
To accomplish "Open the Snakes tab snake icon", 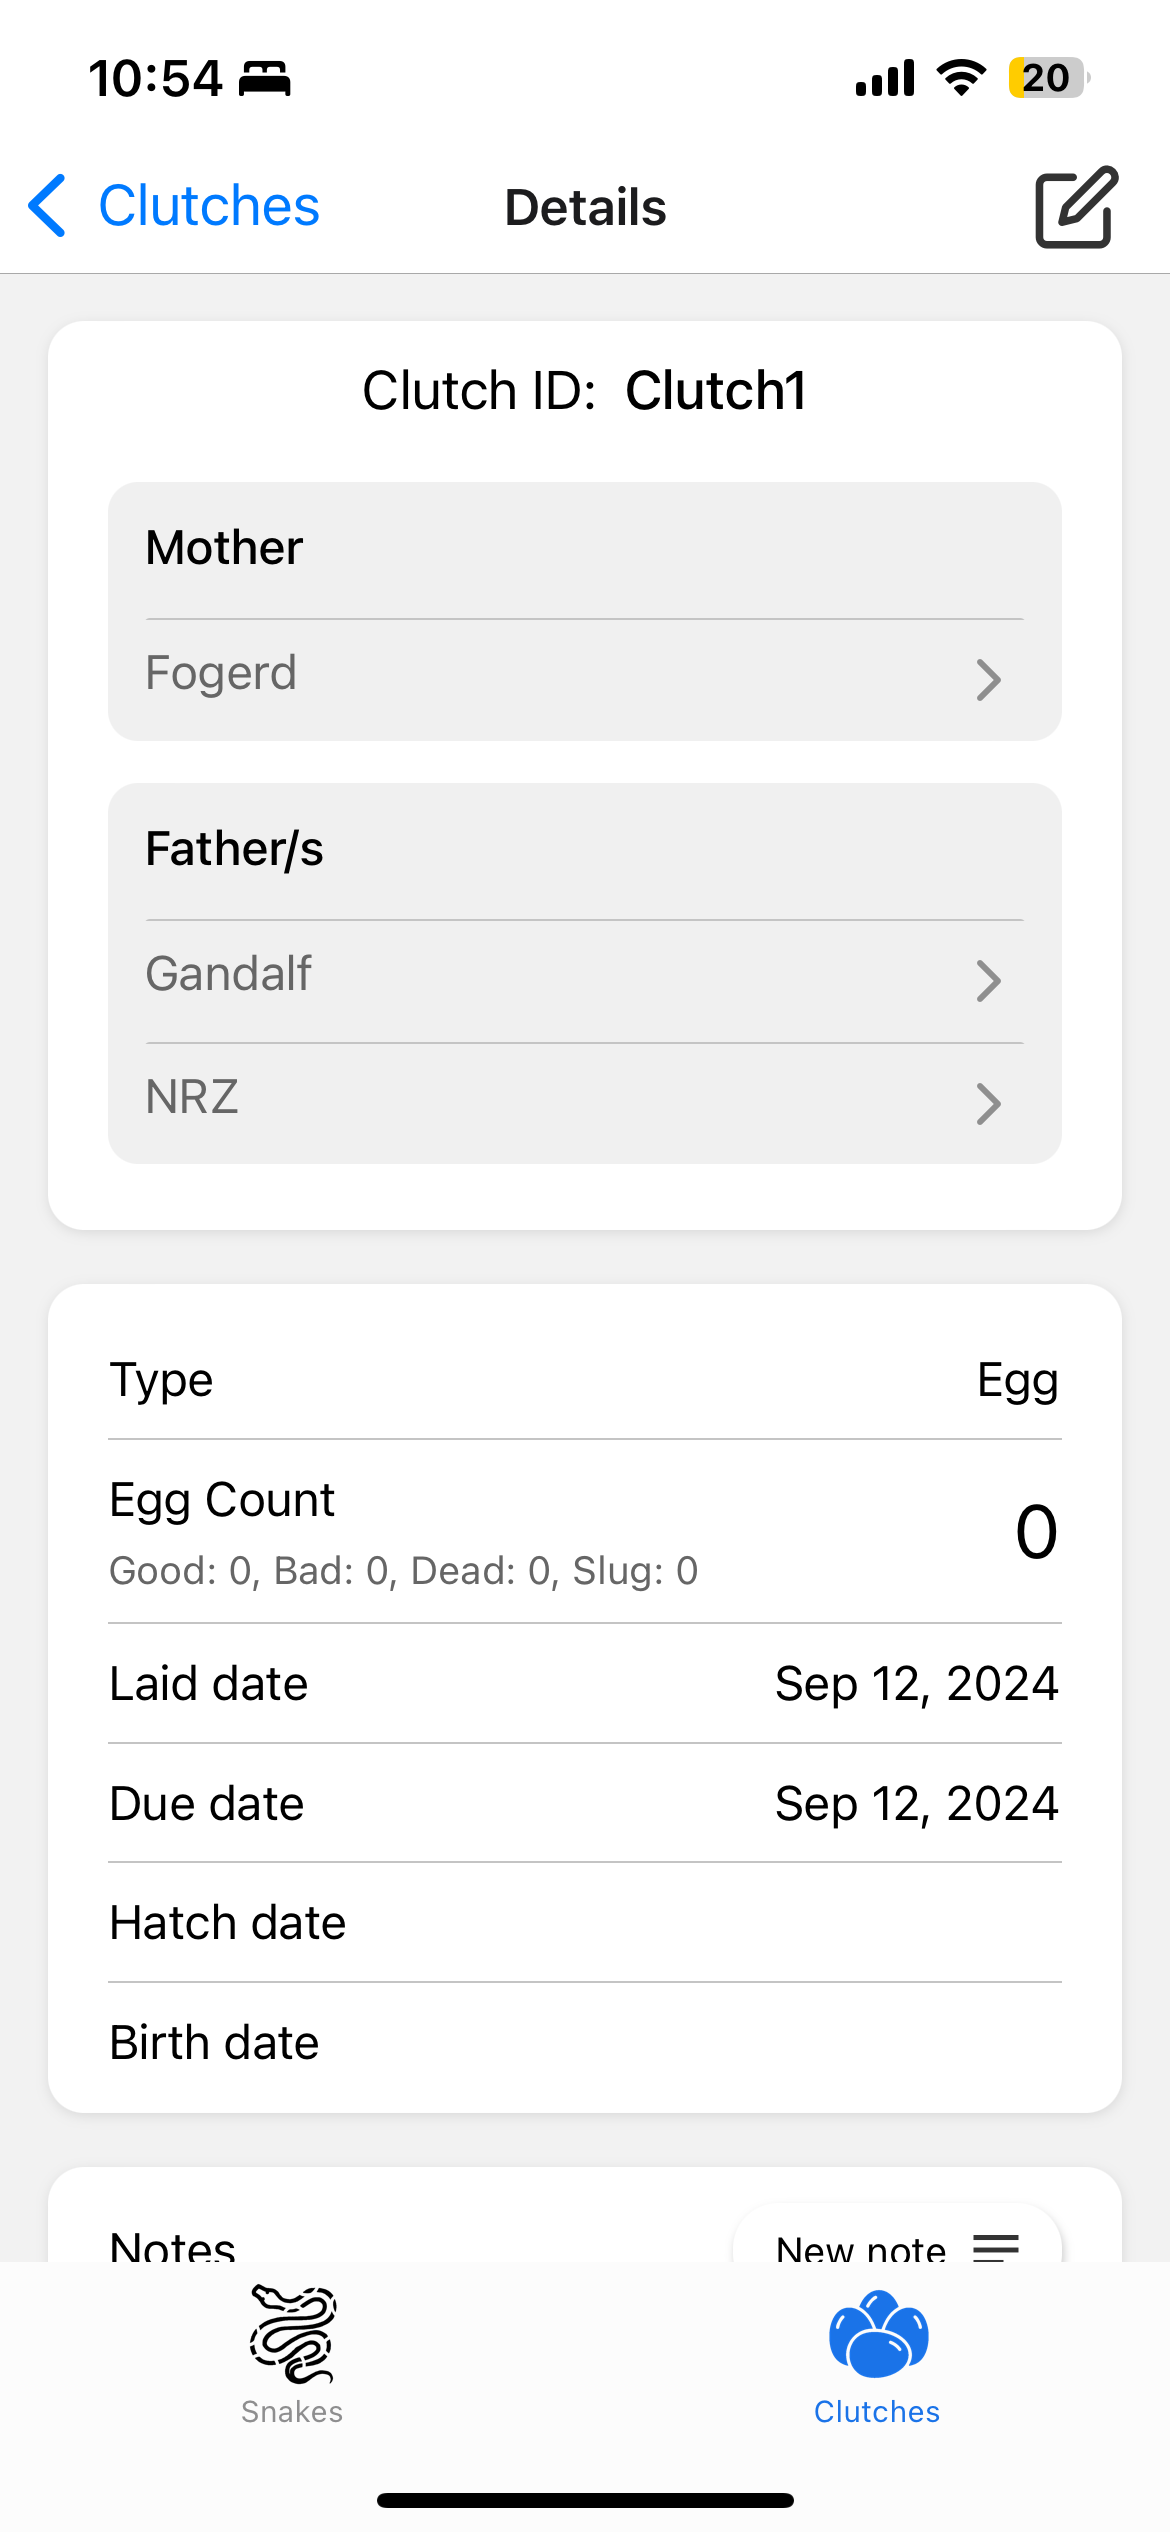I will [292, 2335].
